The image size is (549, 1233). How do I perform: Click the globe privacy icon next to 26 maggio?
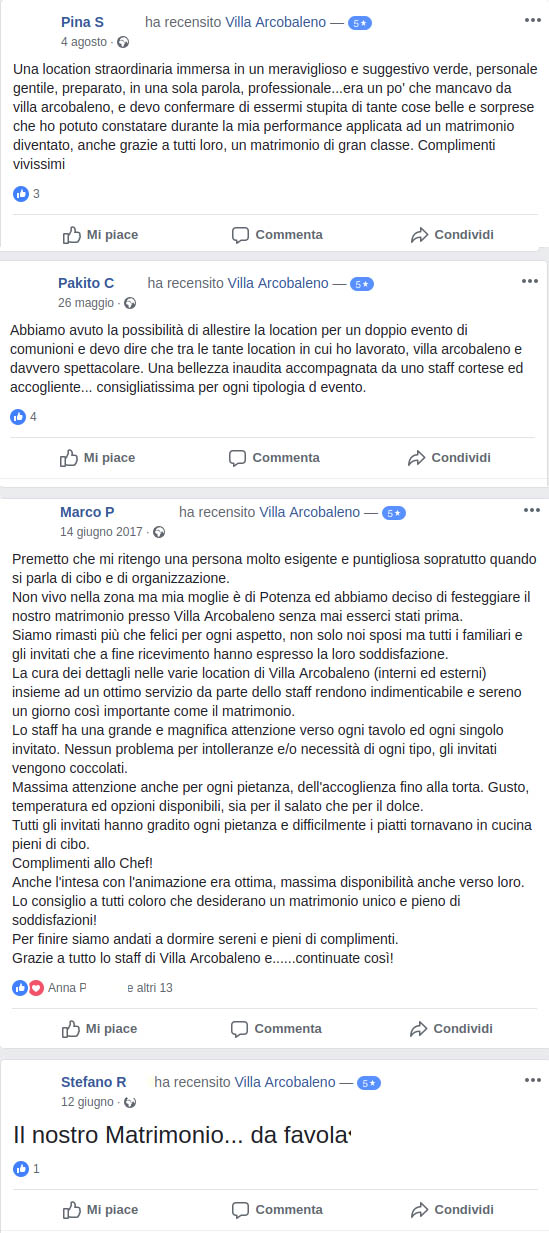129,303
